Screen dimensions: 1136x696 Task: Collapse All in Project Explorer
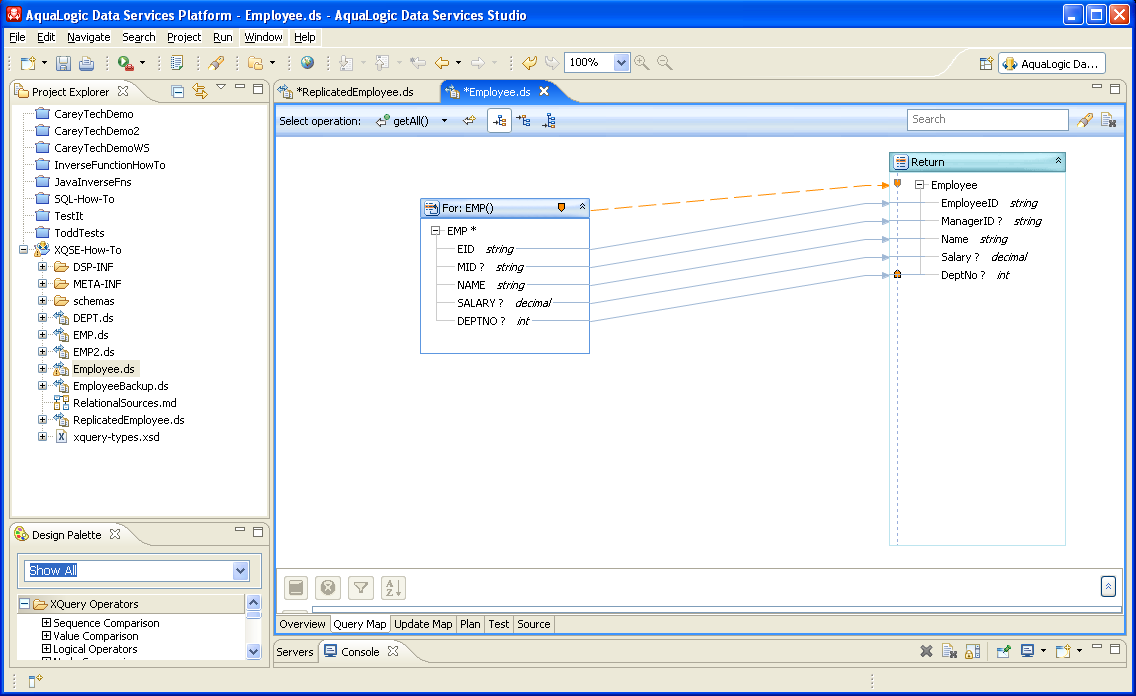(x=178, y=91)
